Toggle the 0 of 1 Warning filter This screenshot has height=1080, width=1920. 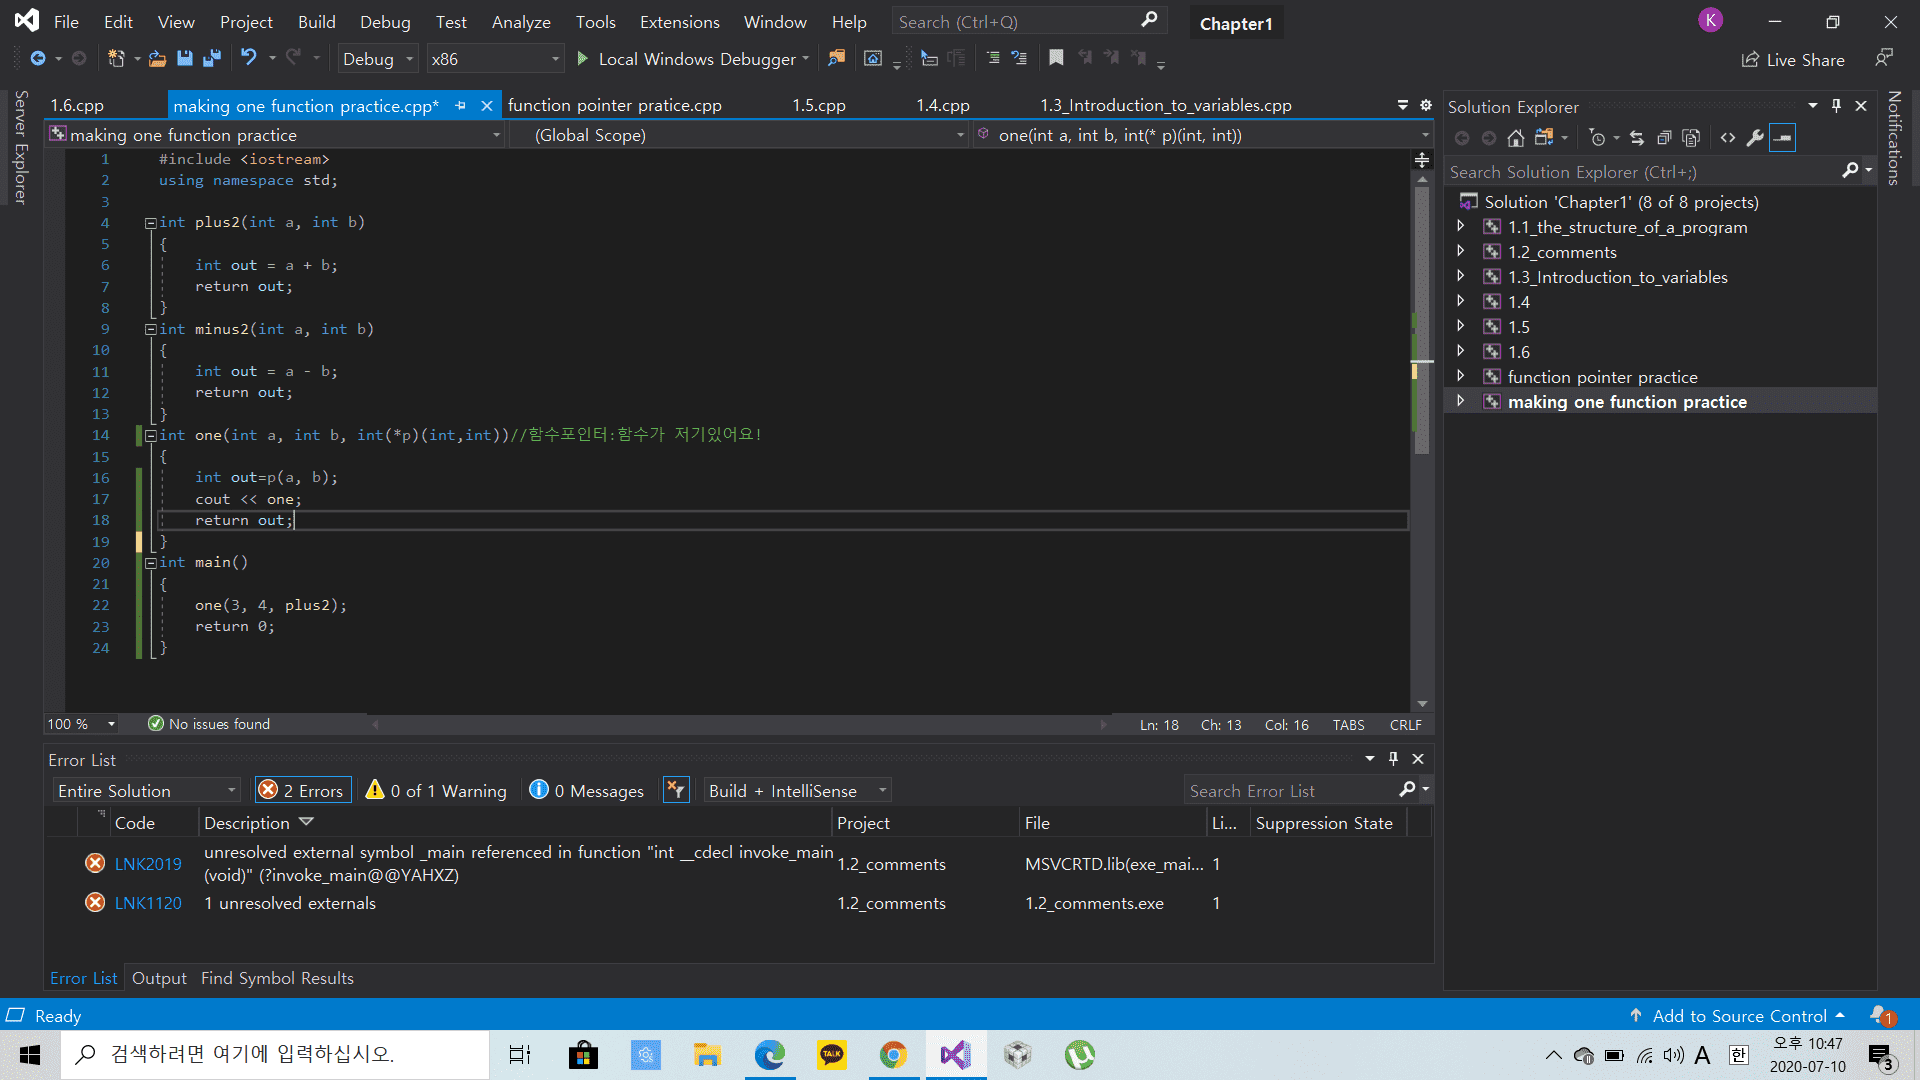[436, 791]
